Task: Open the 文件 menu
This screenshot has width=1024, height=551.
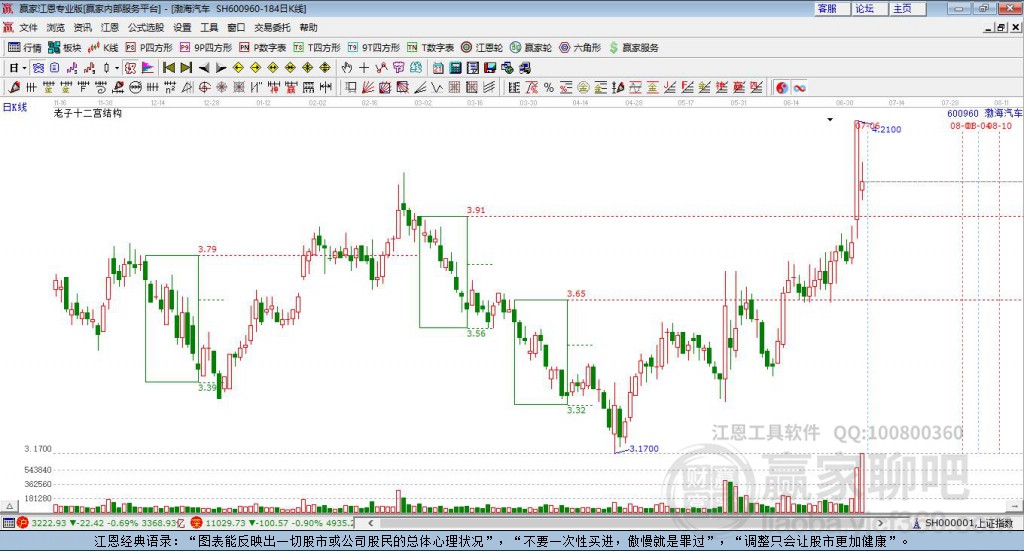Action: (x=28, y=27)
